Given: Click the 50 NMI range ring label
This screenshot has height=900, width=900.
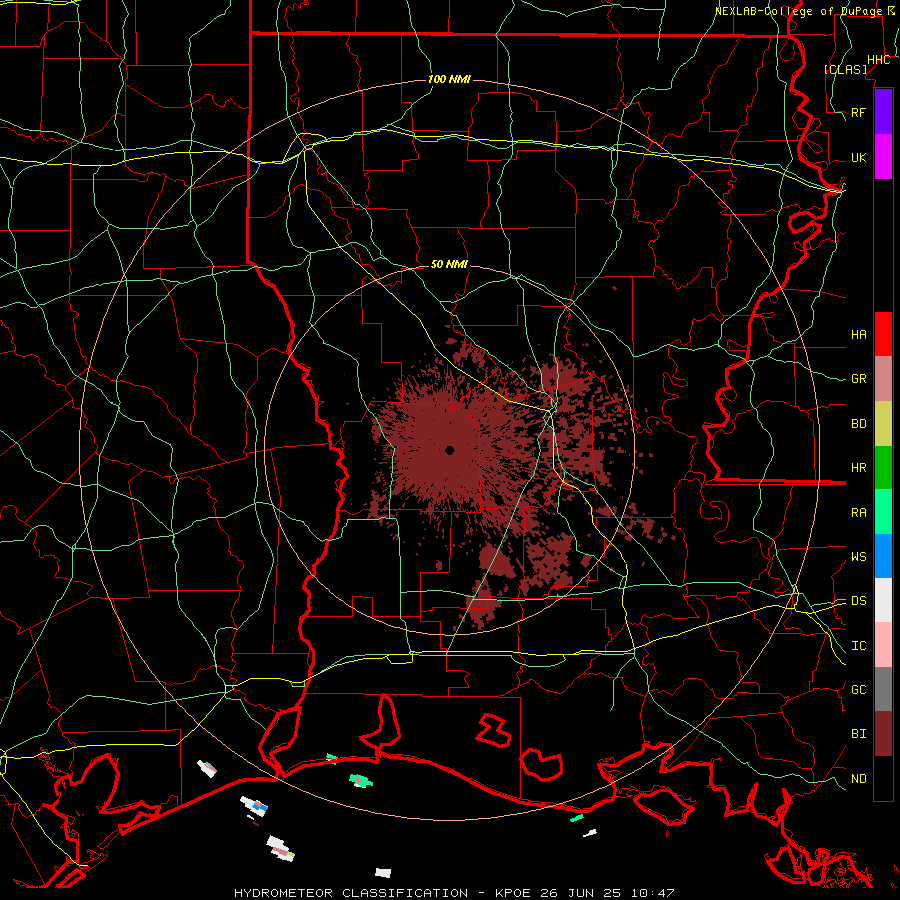Looking at the screenshot, I should (449, 264).
